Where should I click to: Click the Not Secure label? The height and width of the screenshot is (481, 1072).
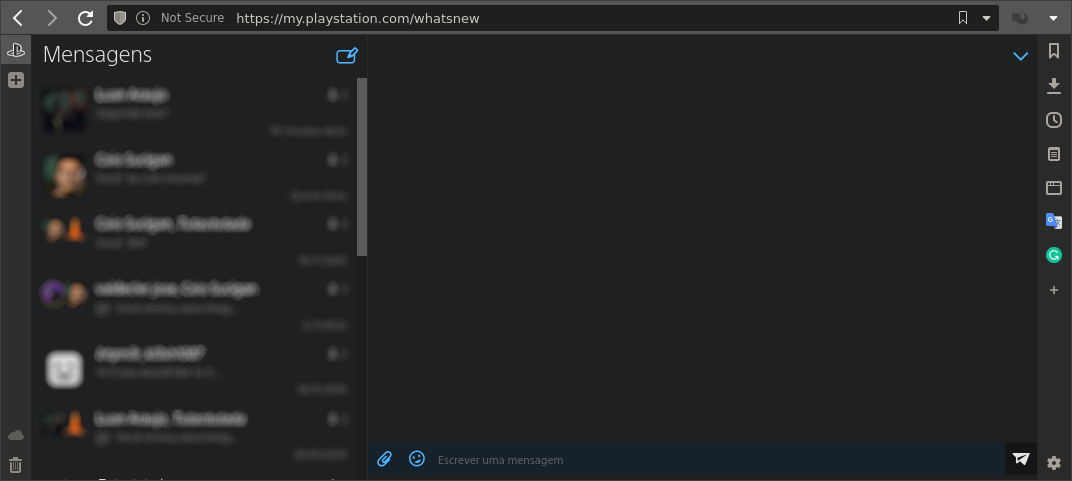pos(192,18)
